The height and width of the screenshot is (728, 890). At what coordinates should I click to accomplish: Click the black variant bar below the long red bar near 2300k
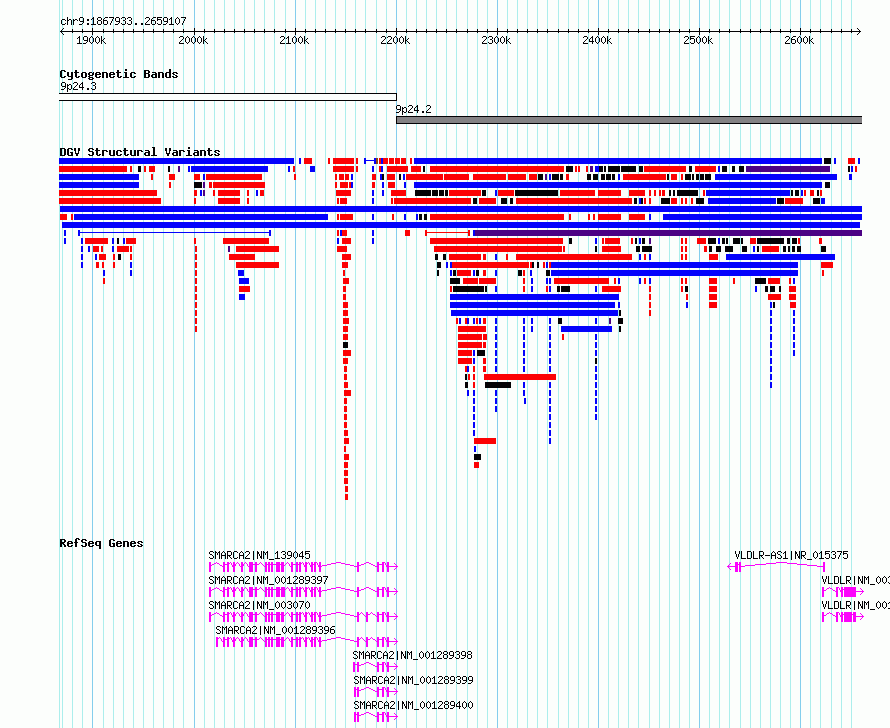pyautogui.click(x=498, y=385)
